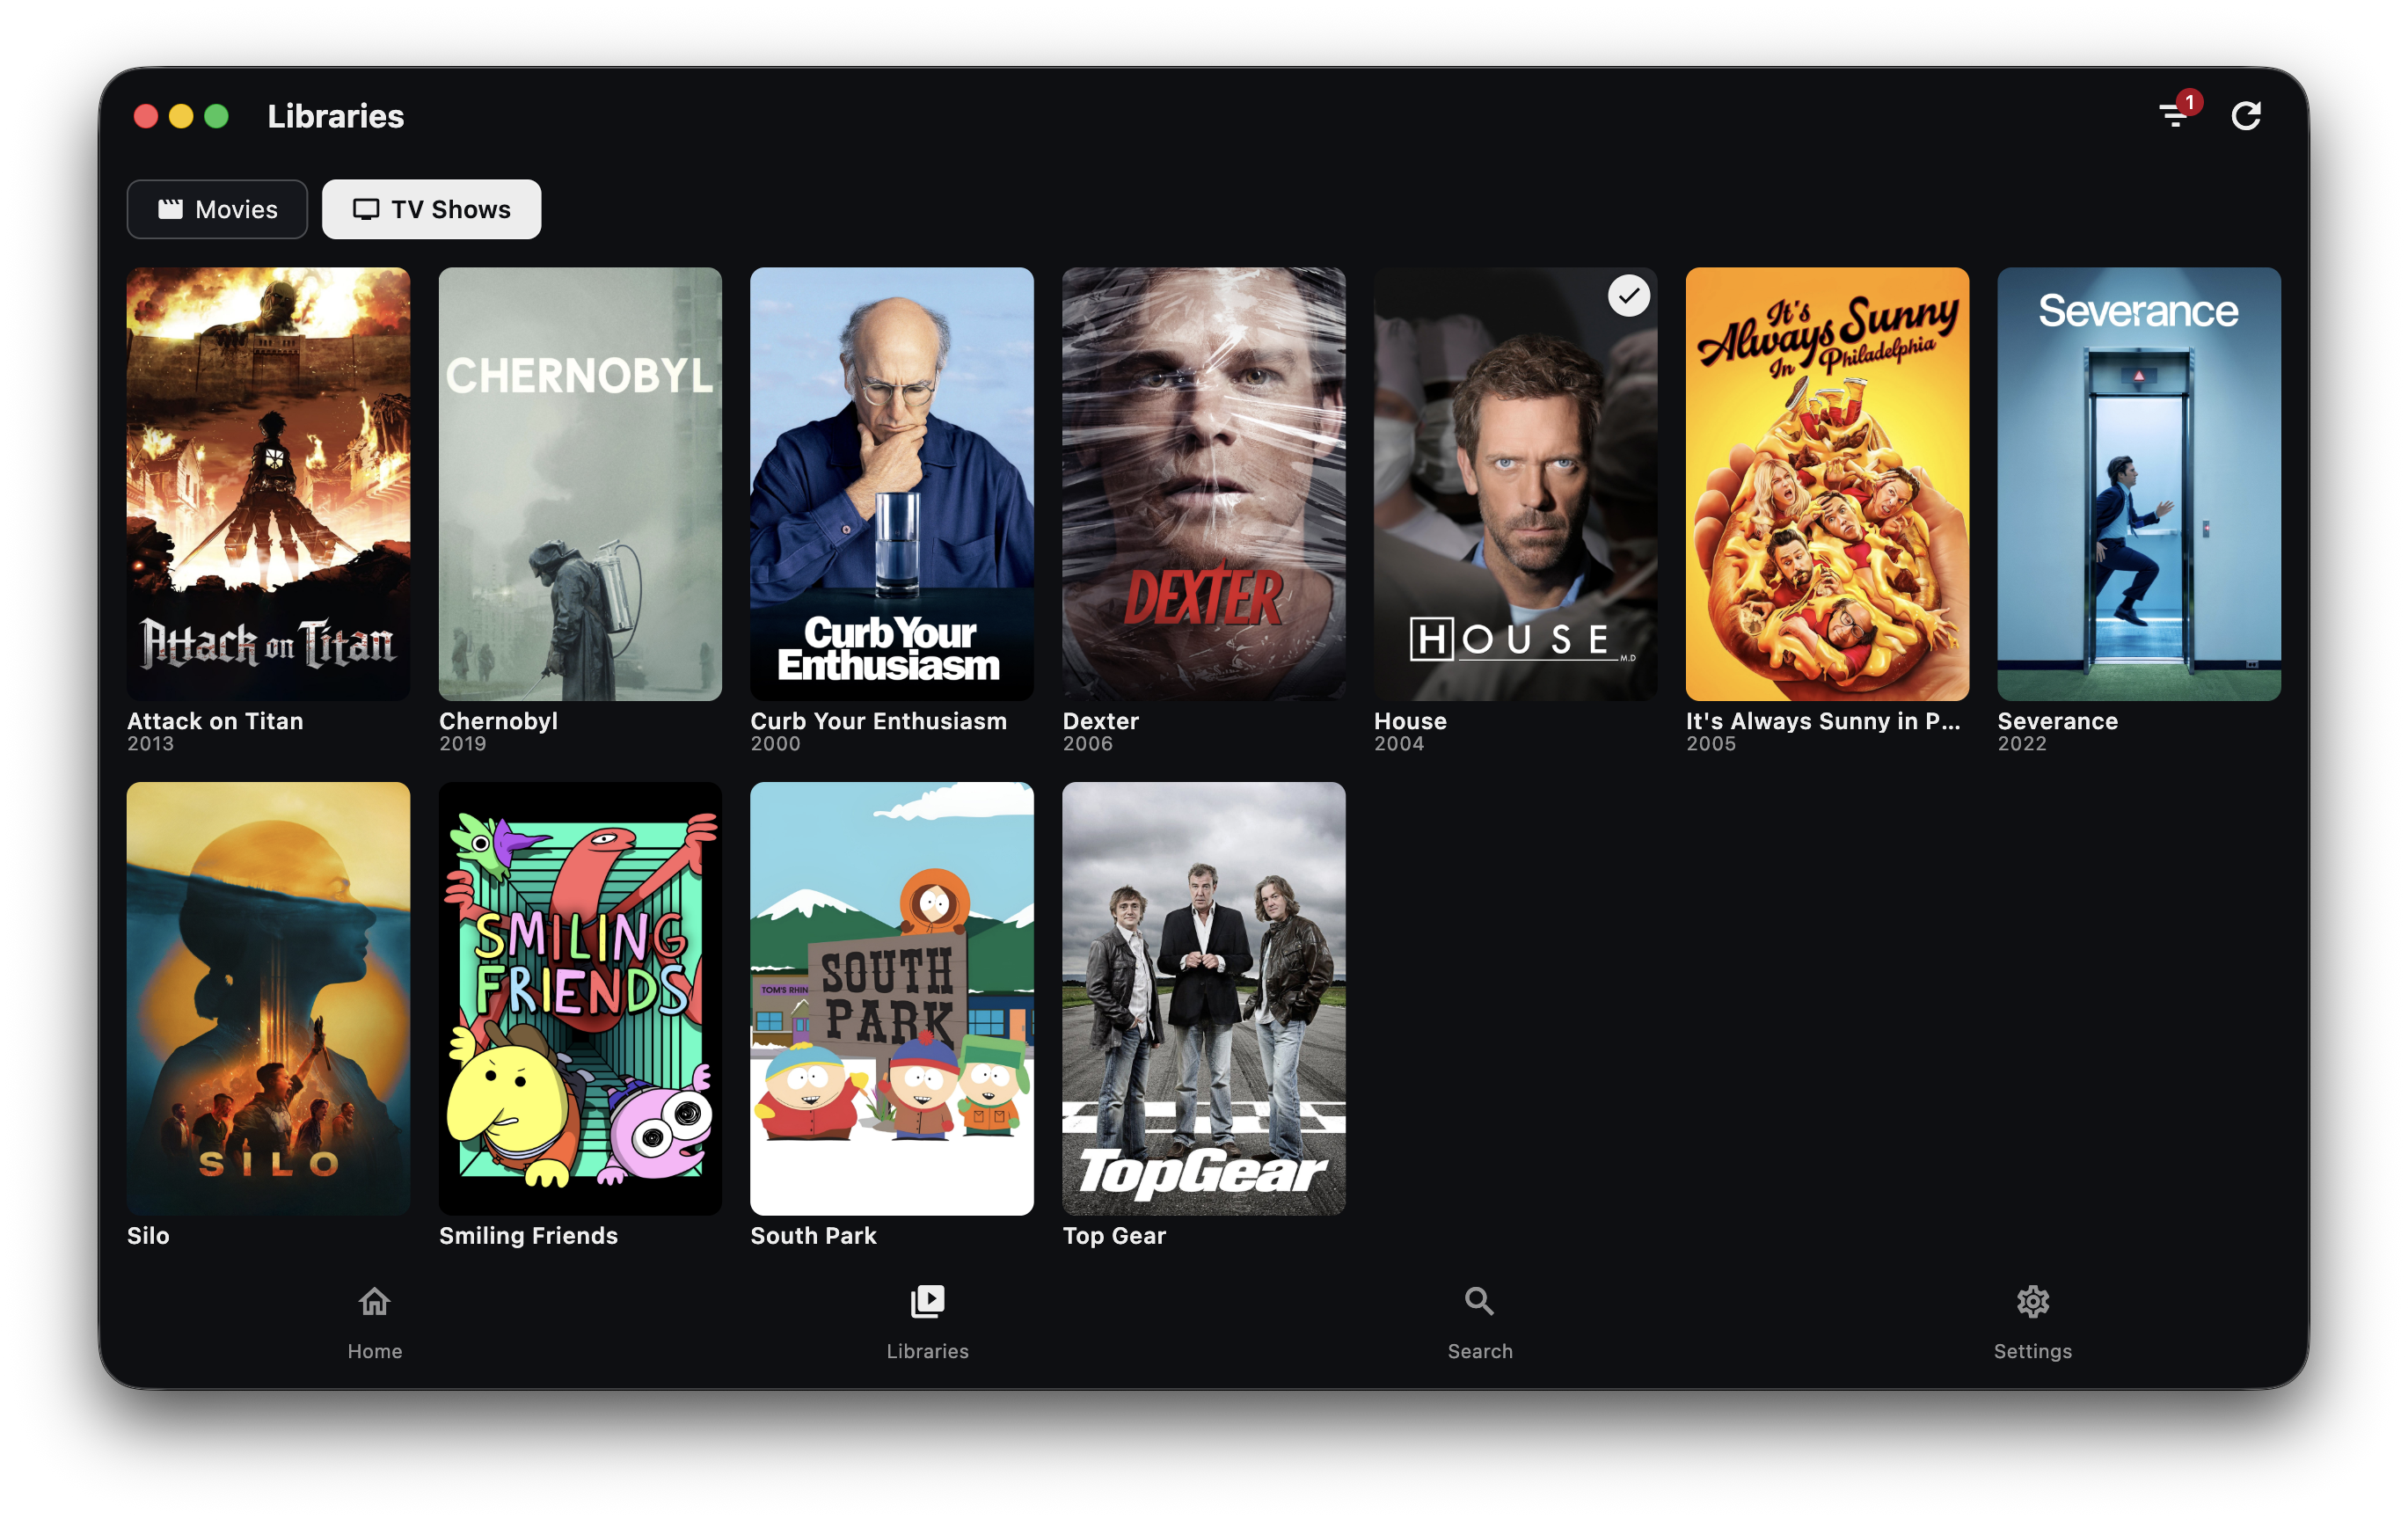Click the "Chernobyl" title text

pos(498,721)
